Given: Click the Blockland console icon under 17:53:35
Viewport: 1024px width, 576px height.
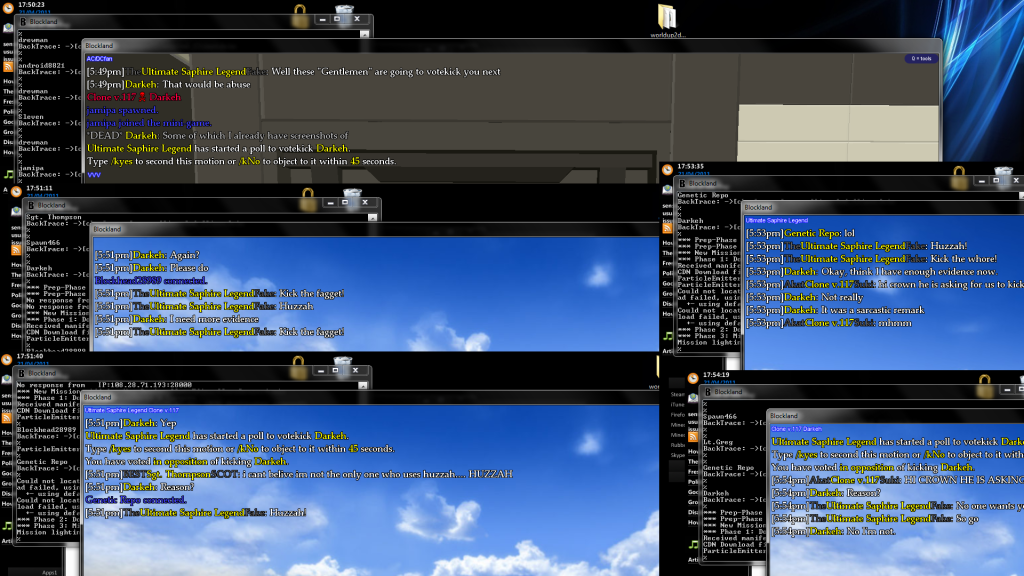Looking at the screenshot, I should click(682, 184).
